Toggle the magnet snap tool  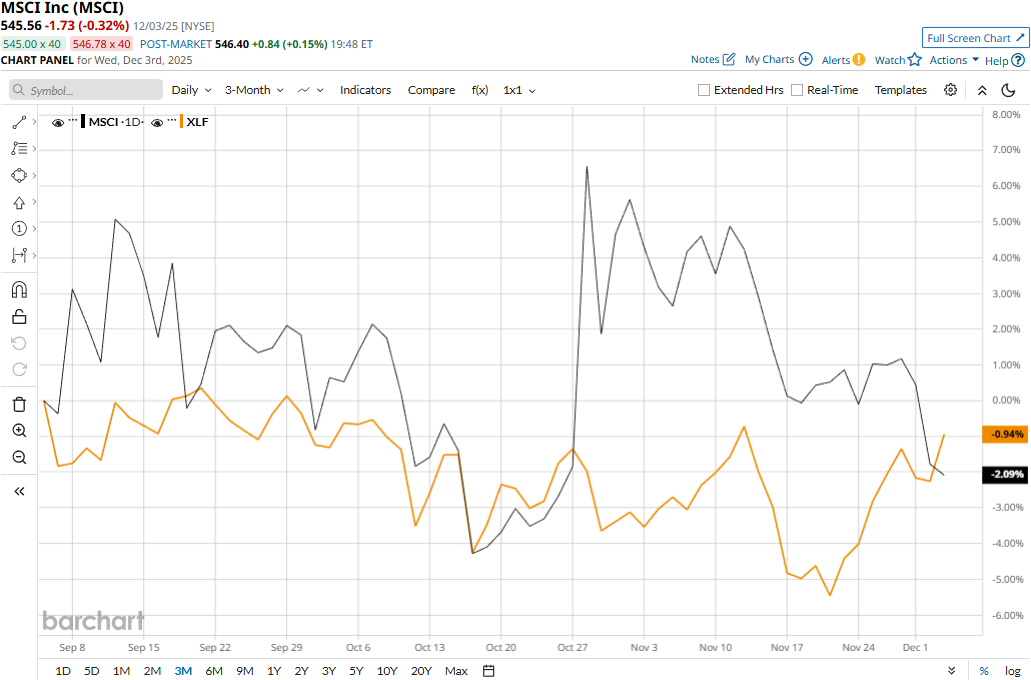(x=19, y=290)
